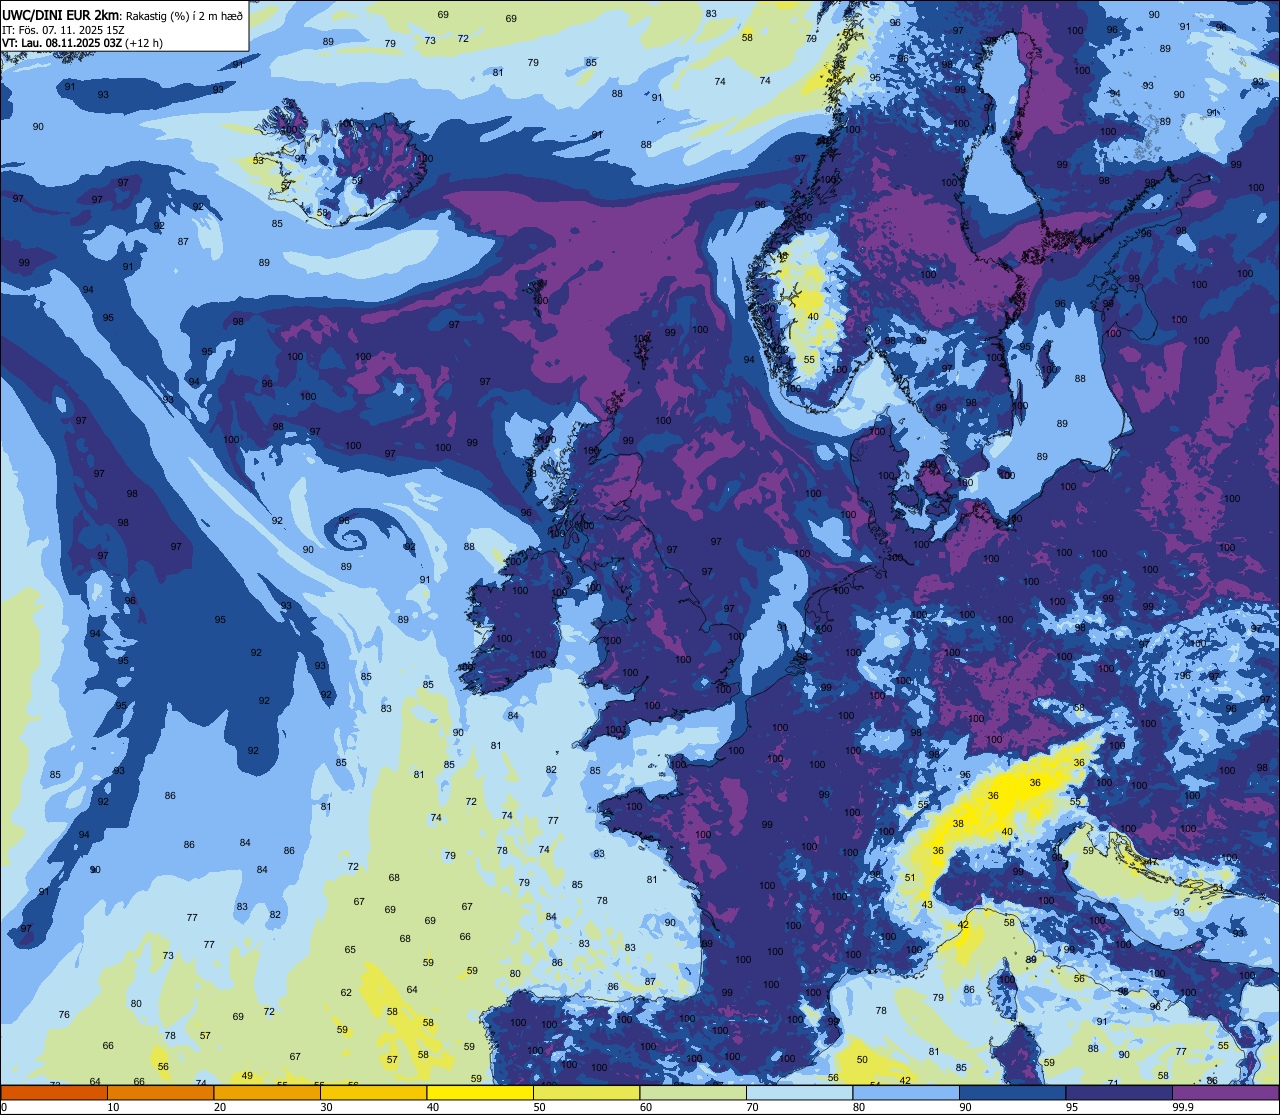
Task: Click the 70–80% pale blue legend swatch
Action: click(799, 1092)
